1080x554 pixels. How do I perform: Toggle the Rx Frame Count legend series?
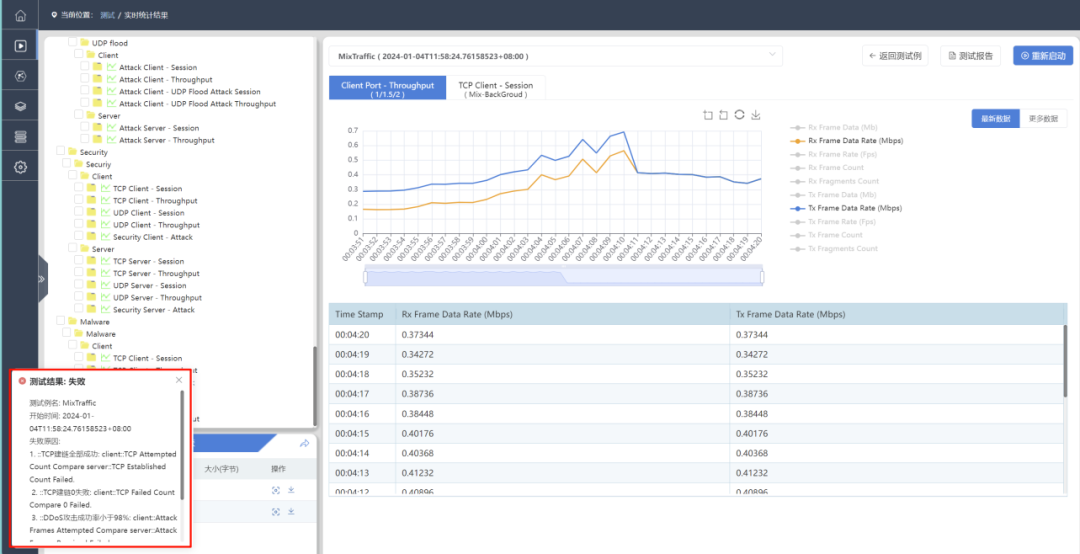tap(835, 168)
